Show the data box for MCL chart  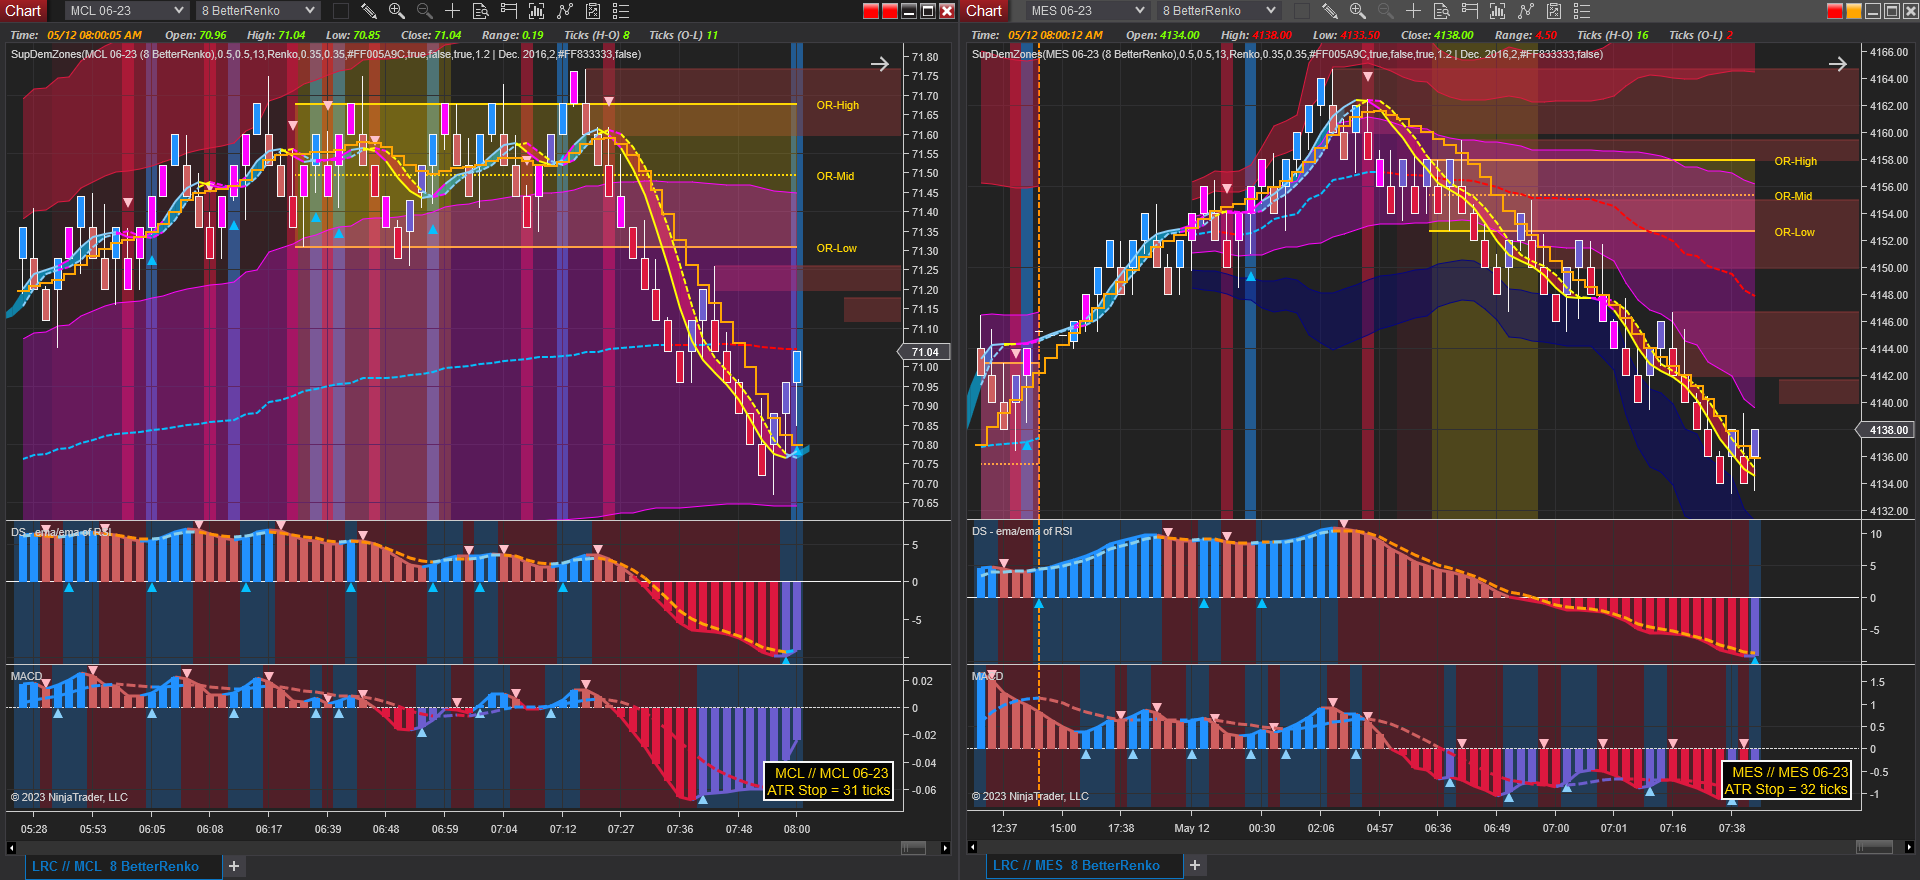pyautogui.click(x=480, y=11)
